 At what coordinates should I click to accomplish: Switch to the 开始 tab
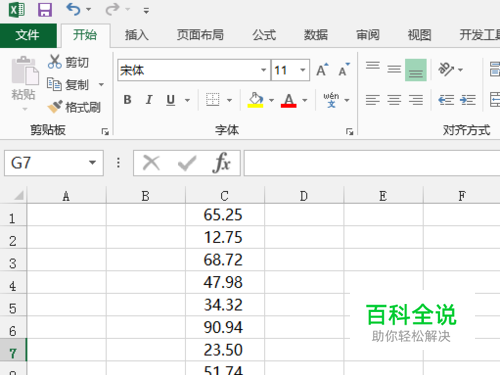coord(85,35)
